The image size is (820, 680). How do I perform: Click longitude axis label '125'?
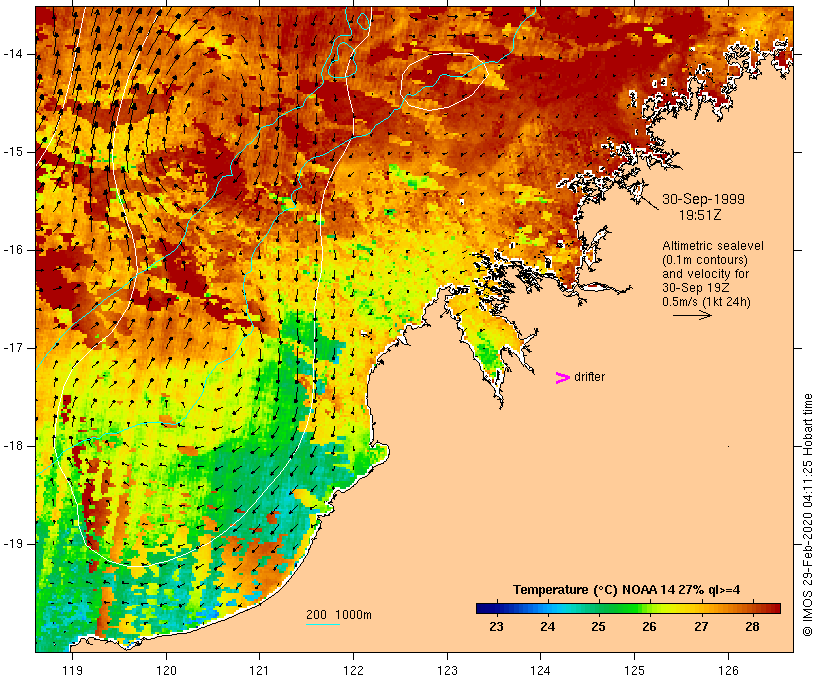click(635, 670)
